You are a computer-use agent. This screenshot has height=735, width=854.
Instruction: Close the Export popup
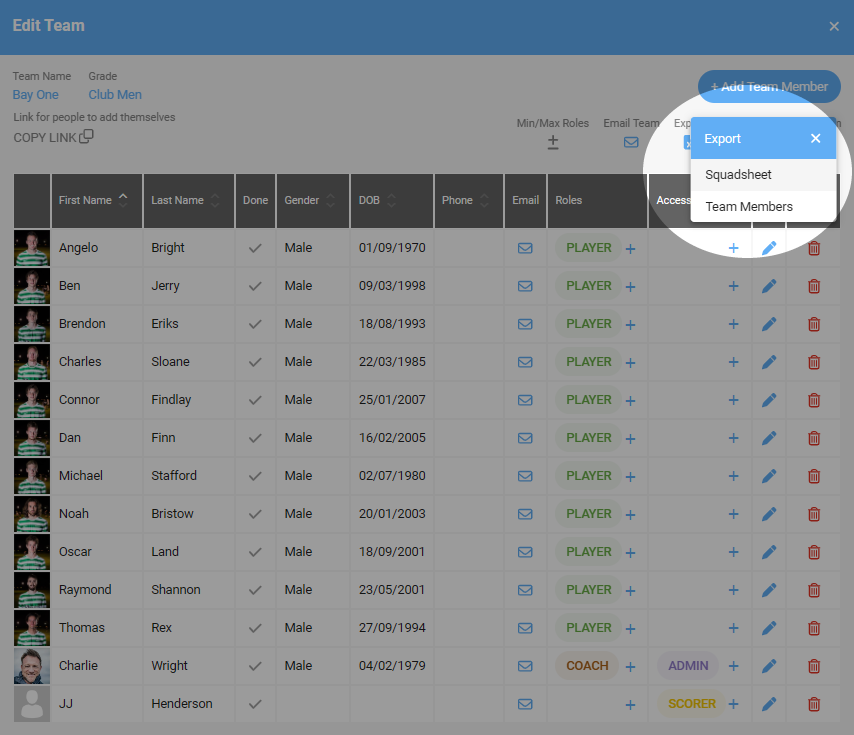[815, 138]
